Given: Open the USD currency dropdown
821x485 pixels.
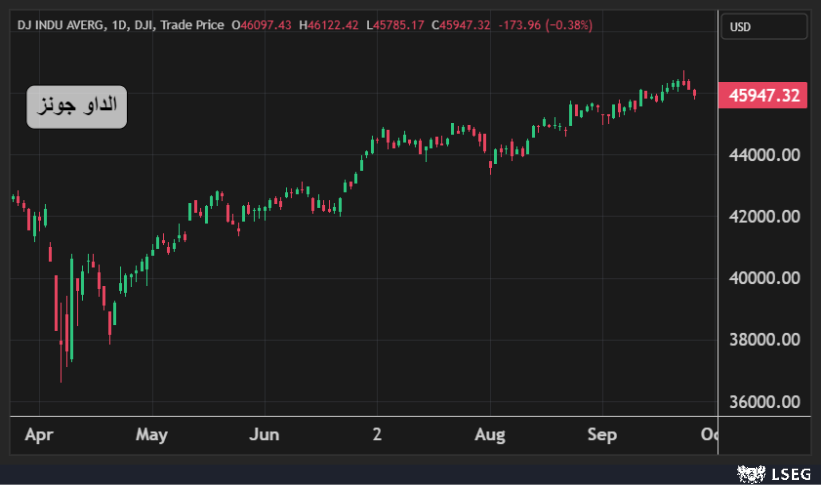Looking at the screenshot, I should [x=763, y=27].
